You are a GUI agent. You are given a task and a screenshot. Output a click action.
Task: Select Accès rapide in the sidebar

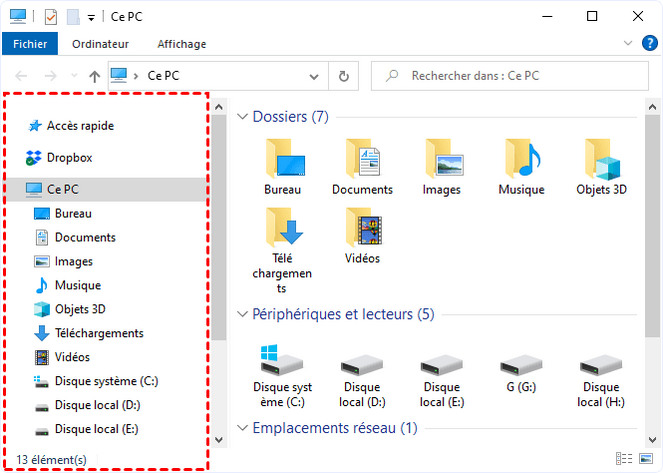tap(80, 126)
